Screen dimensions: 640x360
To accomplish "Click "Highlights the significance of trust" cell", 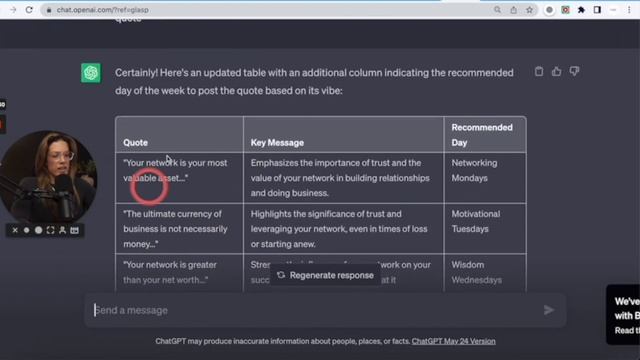I will (343, 229).
